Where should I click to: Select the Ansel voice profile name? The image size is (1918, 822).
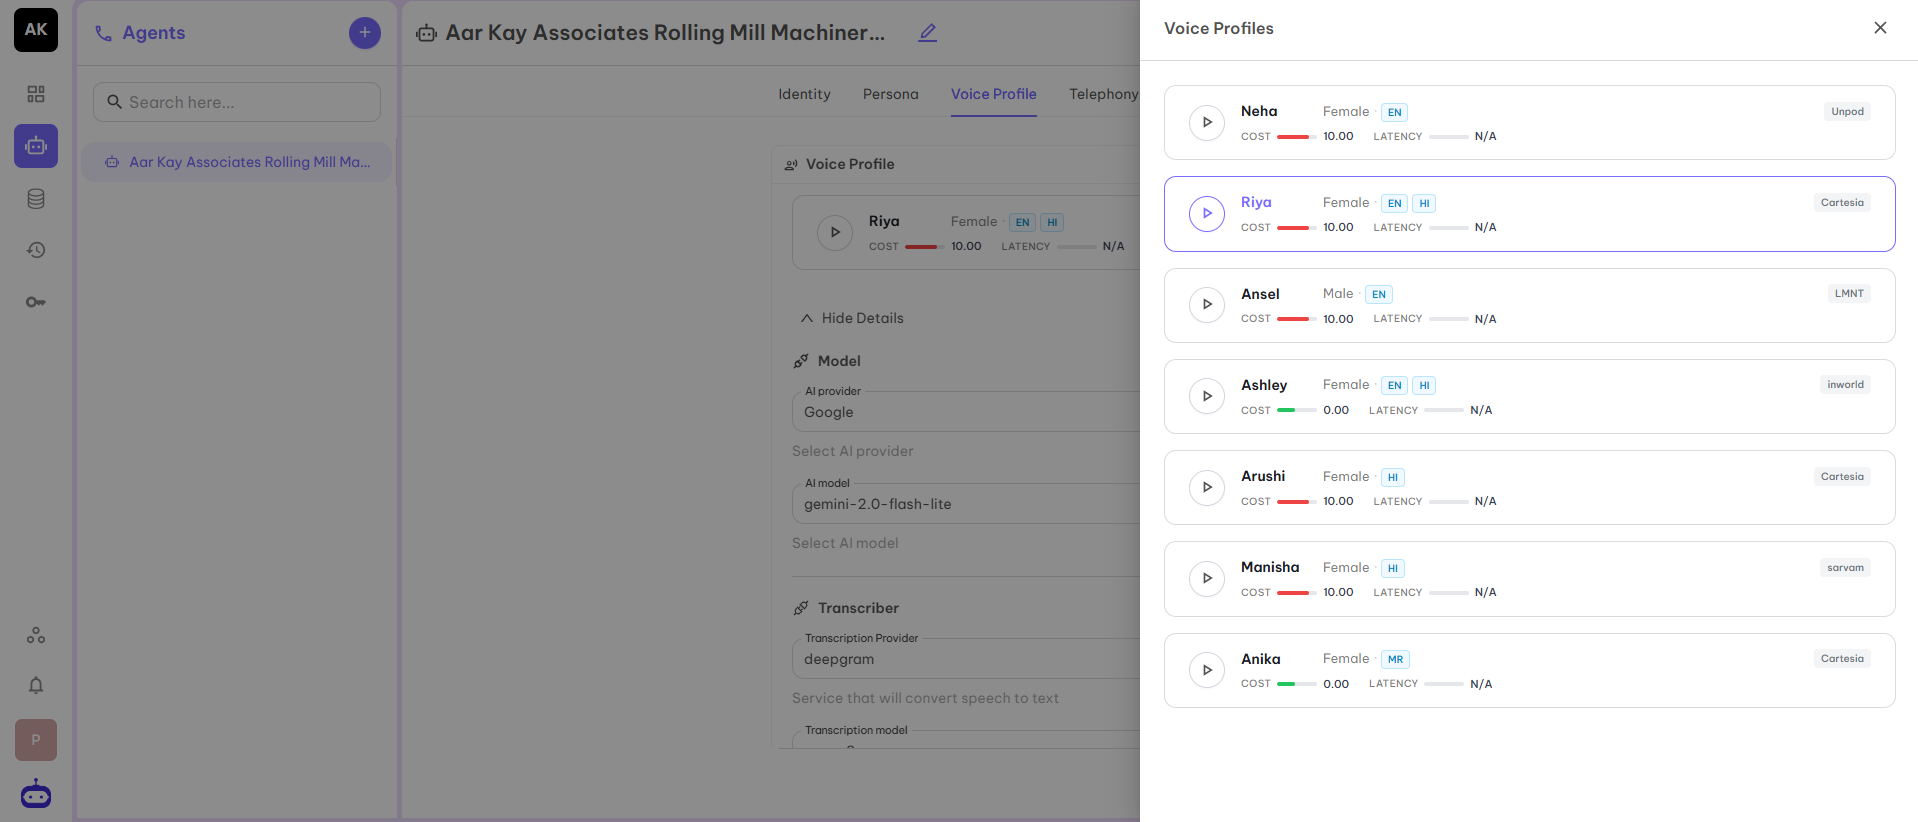click(x=1260, y=294)
